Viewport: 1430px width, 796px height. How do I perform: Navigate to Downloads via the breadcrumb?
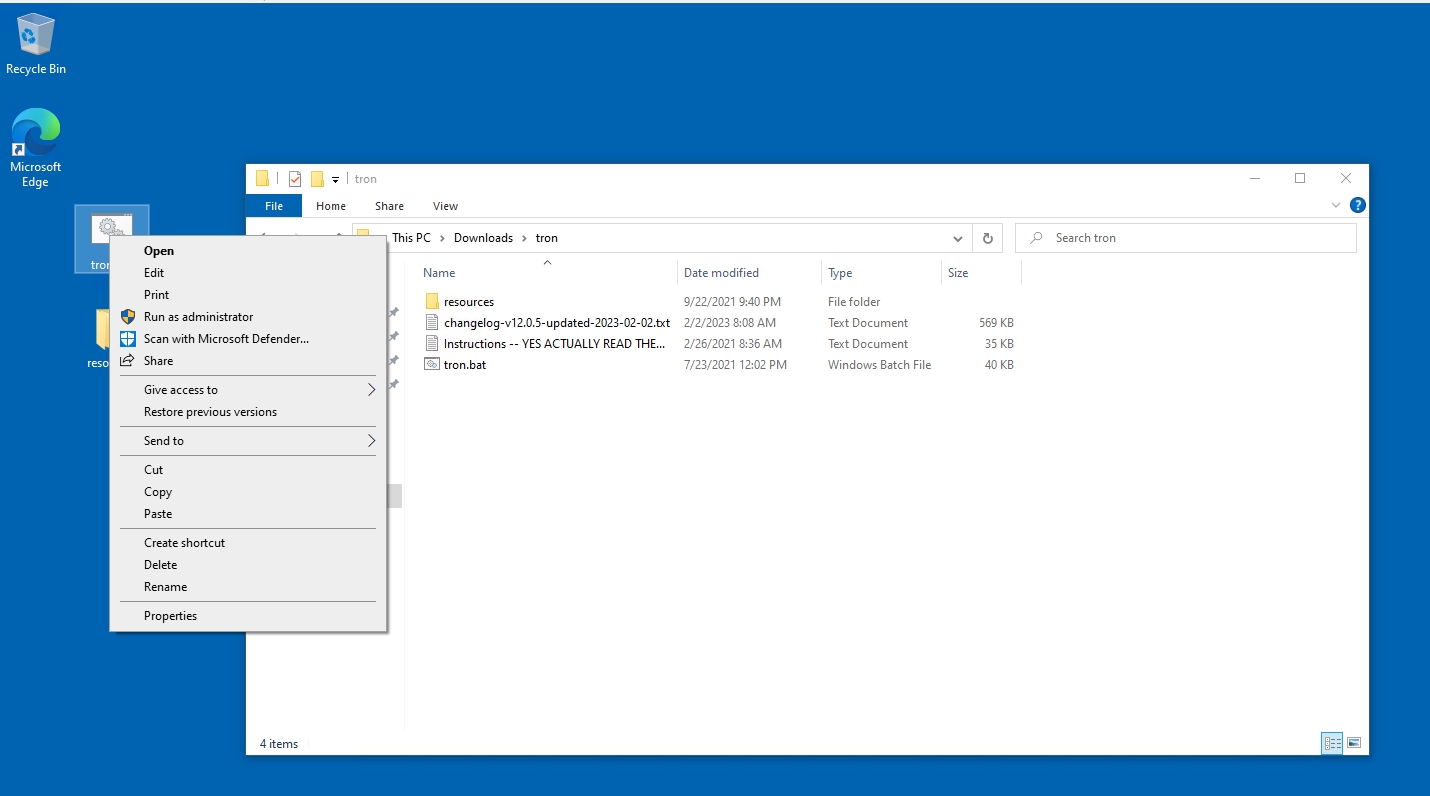[483, 238]
